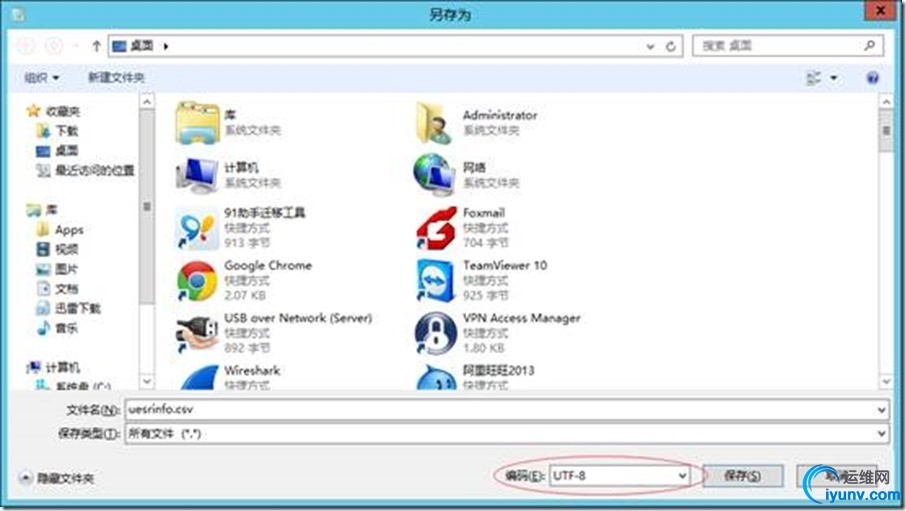Viewport: 906px width, 511px height.
Task: Select USB over Network (Server) shortcut icon
Action: tap(196, 334)
